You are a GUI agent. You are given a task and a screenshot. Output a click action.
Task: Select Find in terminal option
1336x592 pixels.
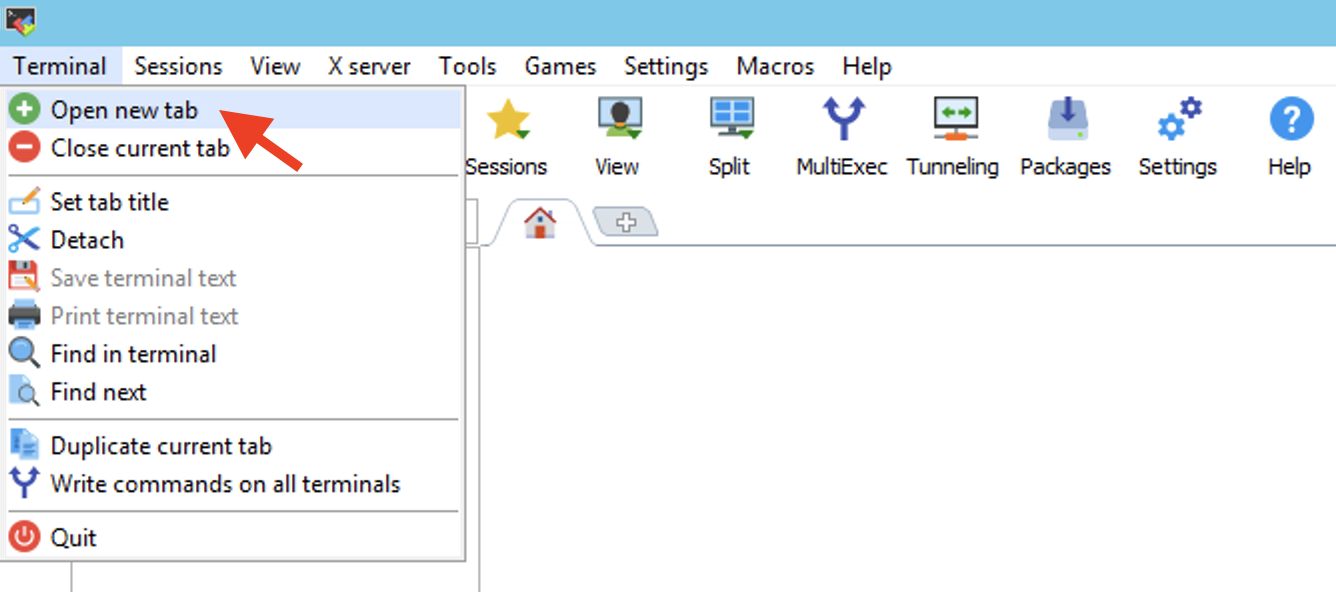[133, 354]
